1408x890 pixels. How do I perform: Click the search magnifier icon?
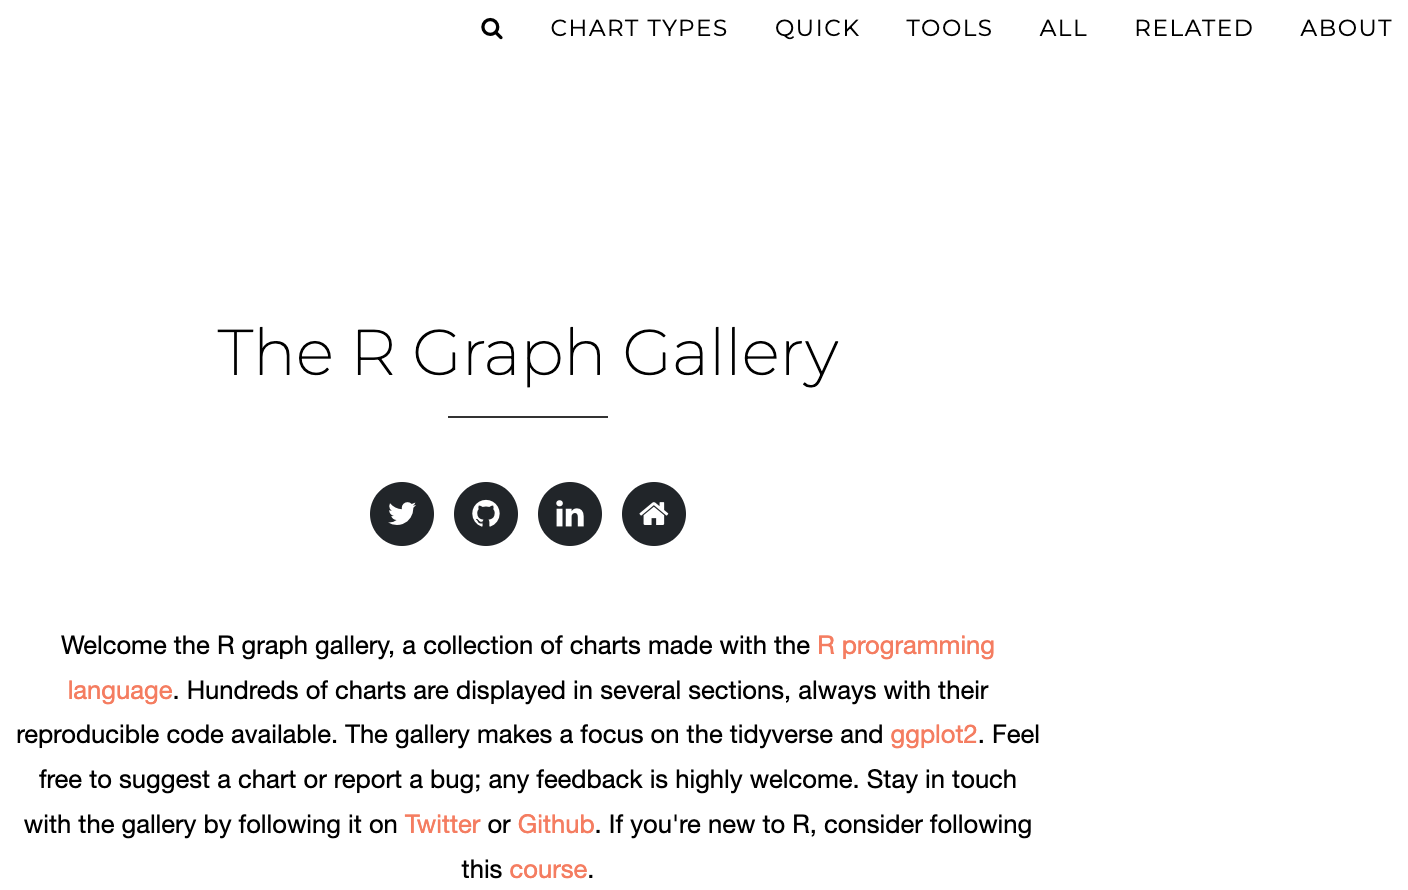click(x=492, y=28)
